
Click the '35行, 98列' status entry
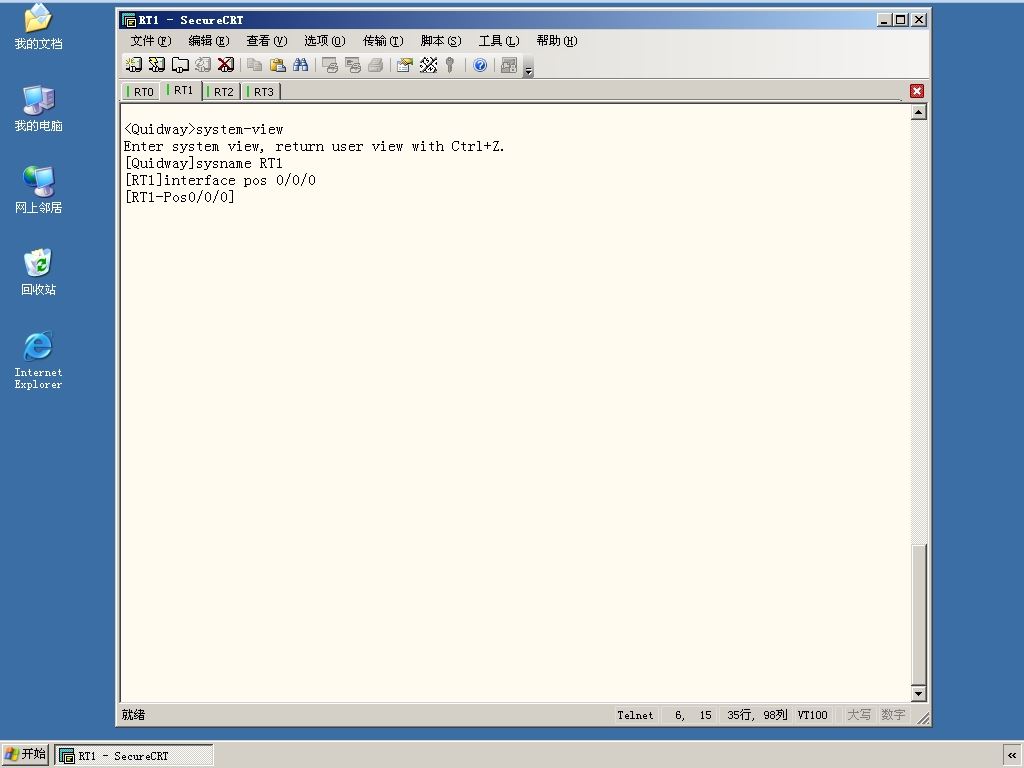pos(758,715)
